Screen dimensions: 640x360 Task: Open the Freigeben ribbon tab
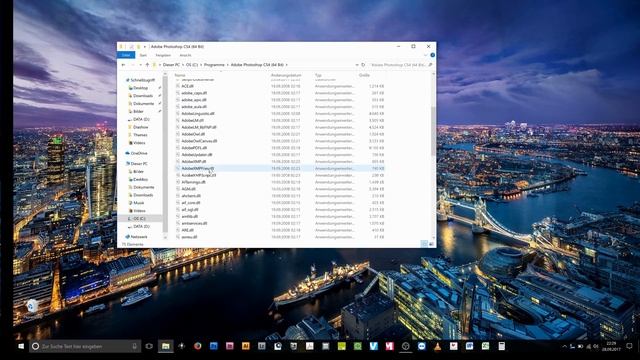tap(163, 55)
